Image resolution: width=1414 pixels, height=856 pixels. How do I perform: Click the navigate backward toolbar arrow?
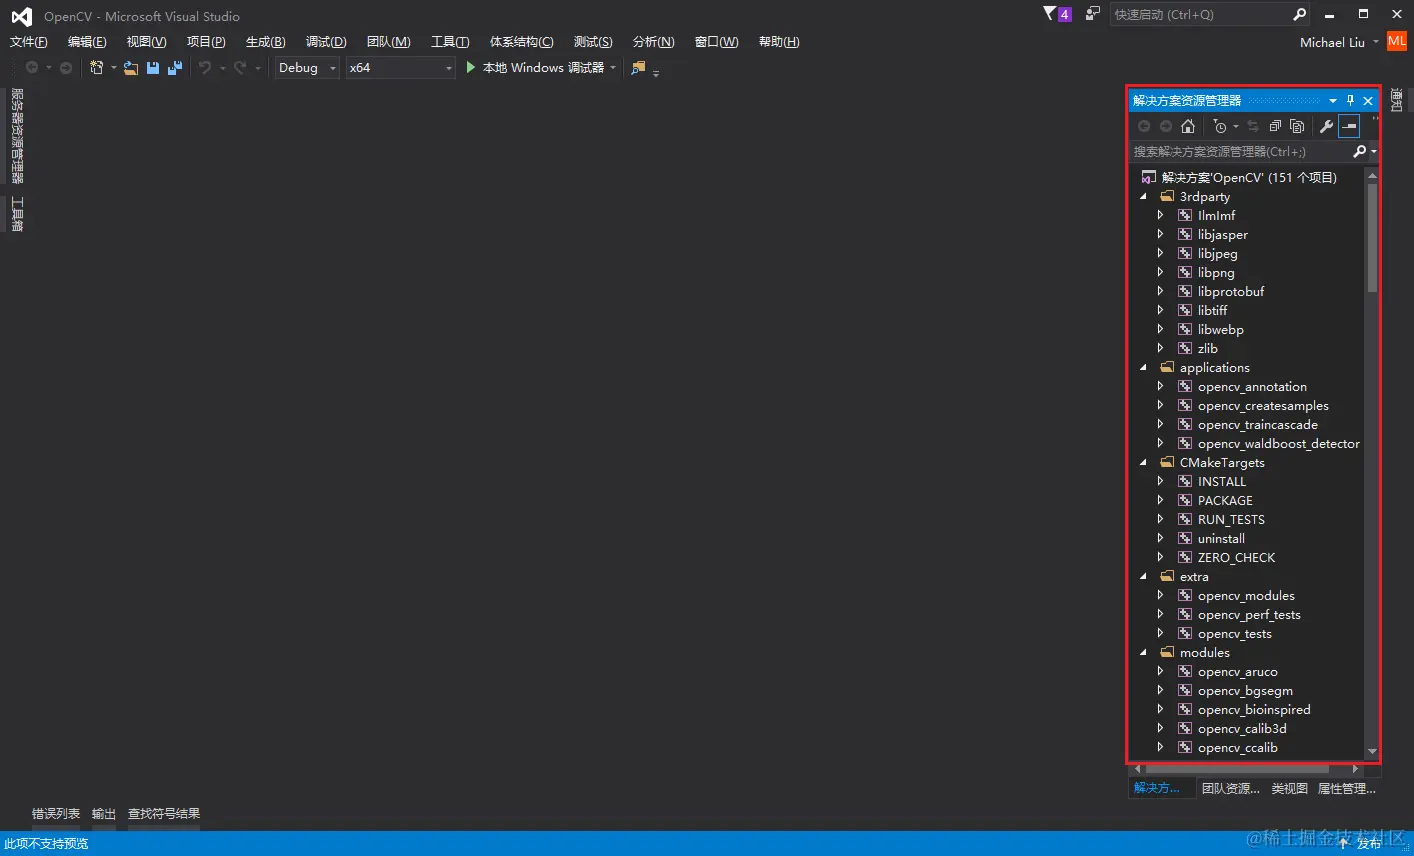pyautogui.click(x=32, y=68)
